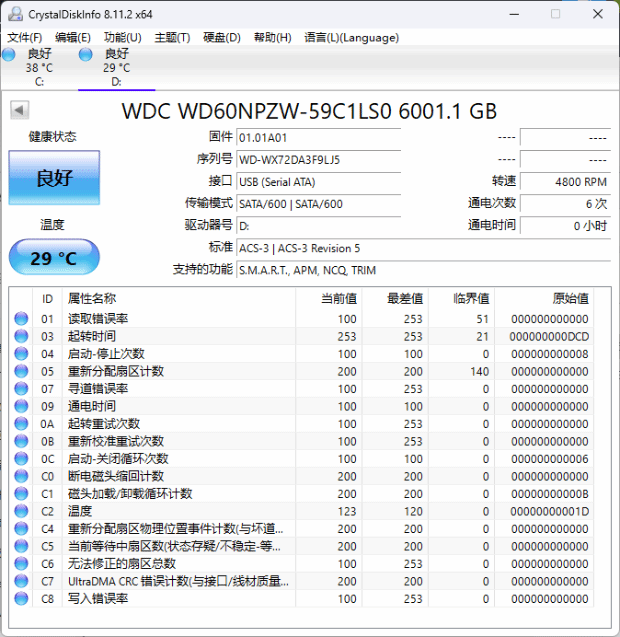Open the 编辑(E) menu
This screenshot has height=637, width=620.
(73, 38)
